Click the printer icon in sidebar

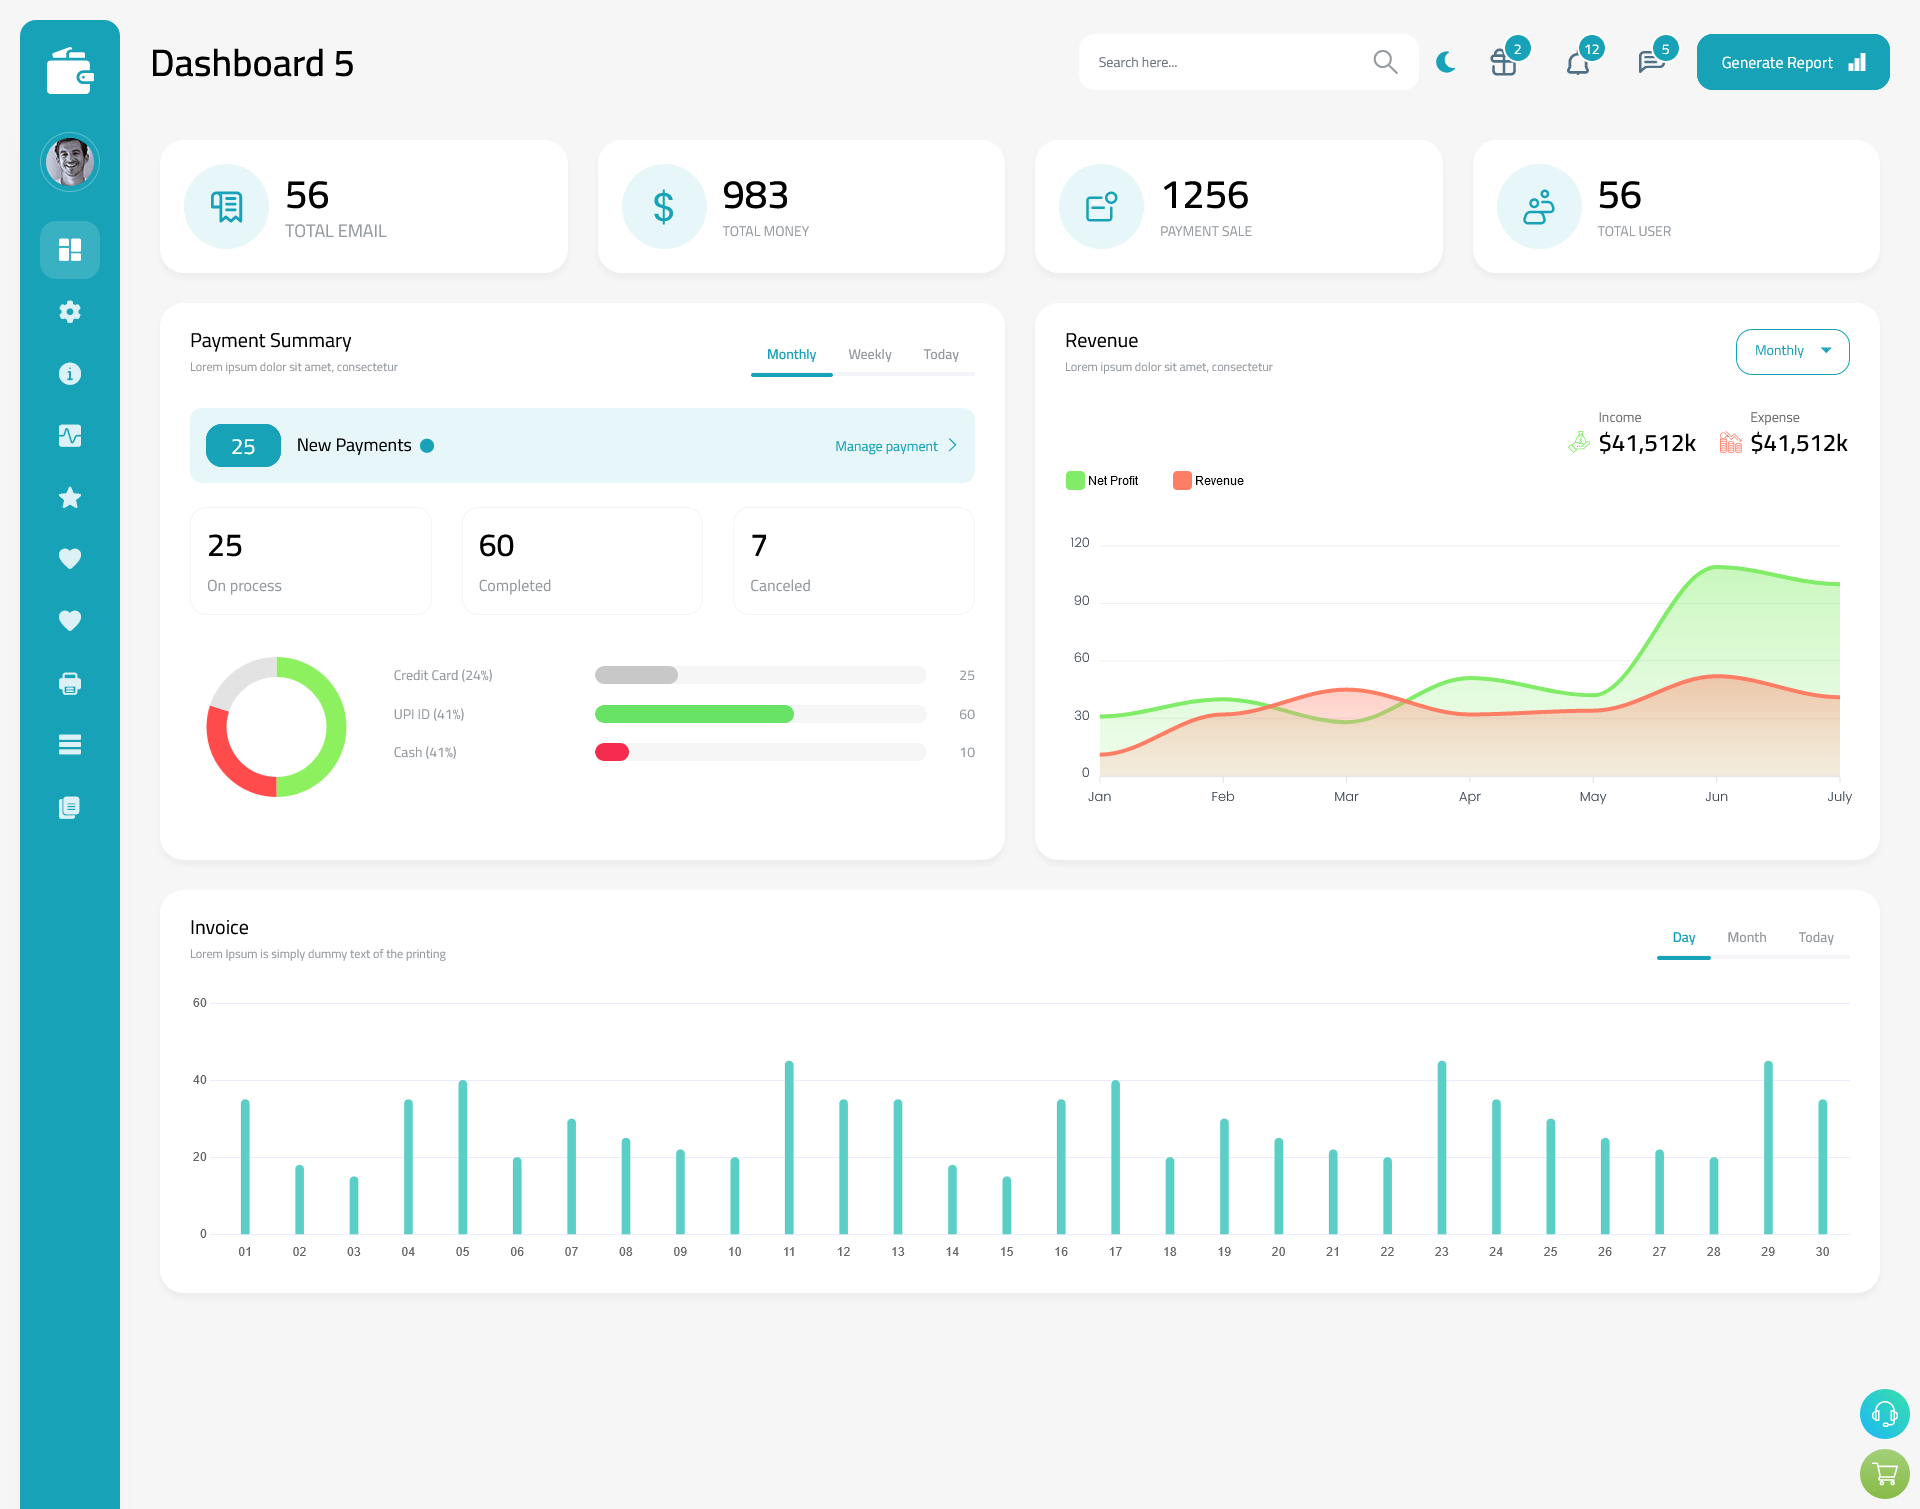coord(69,683)
